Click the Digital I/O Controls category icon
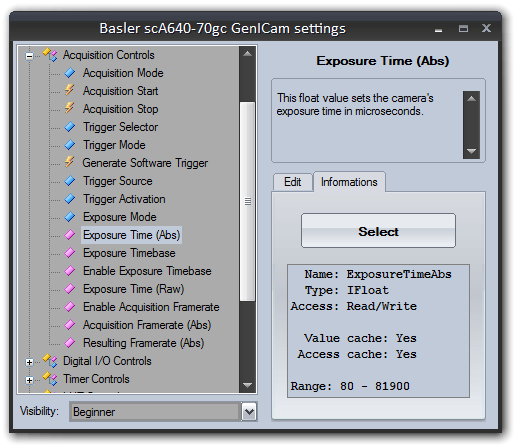Image resolution: width=516 pixels, height=446 pixels. tap(50, 361)
